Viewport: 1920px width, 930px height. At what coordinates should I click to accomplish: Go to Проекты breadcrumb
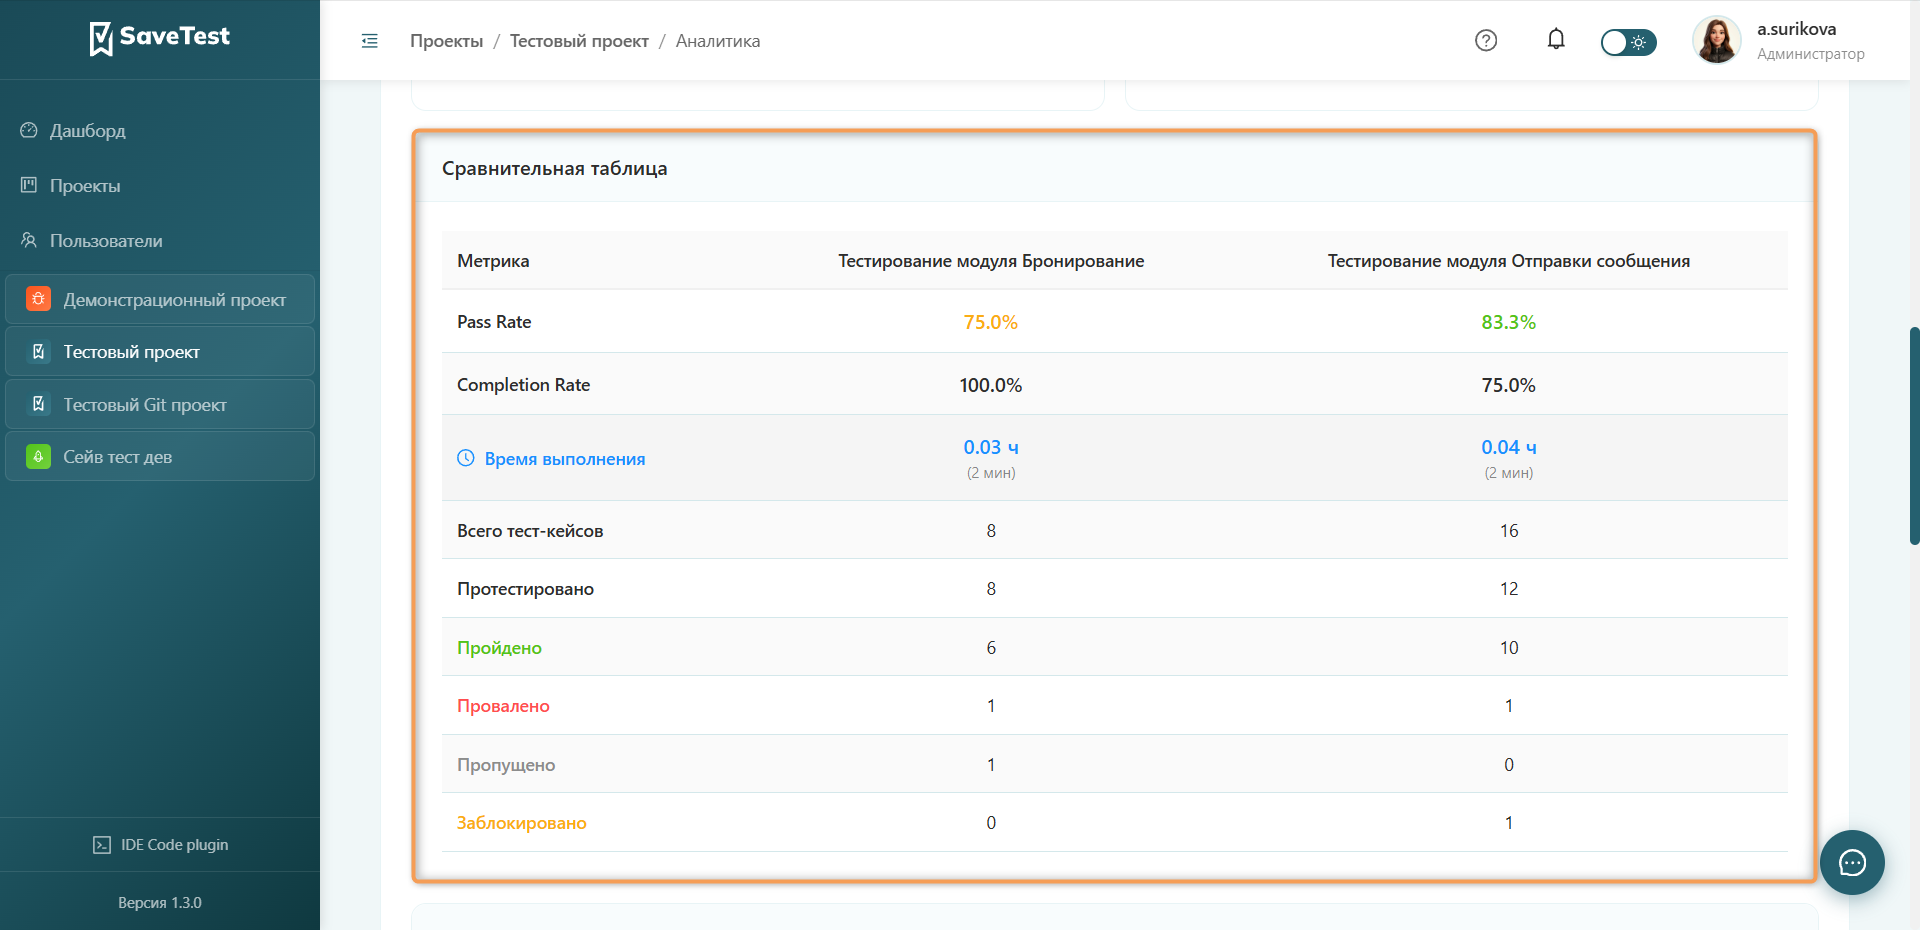coord(446,41)
